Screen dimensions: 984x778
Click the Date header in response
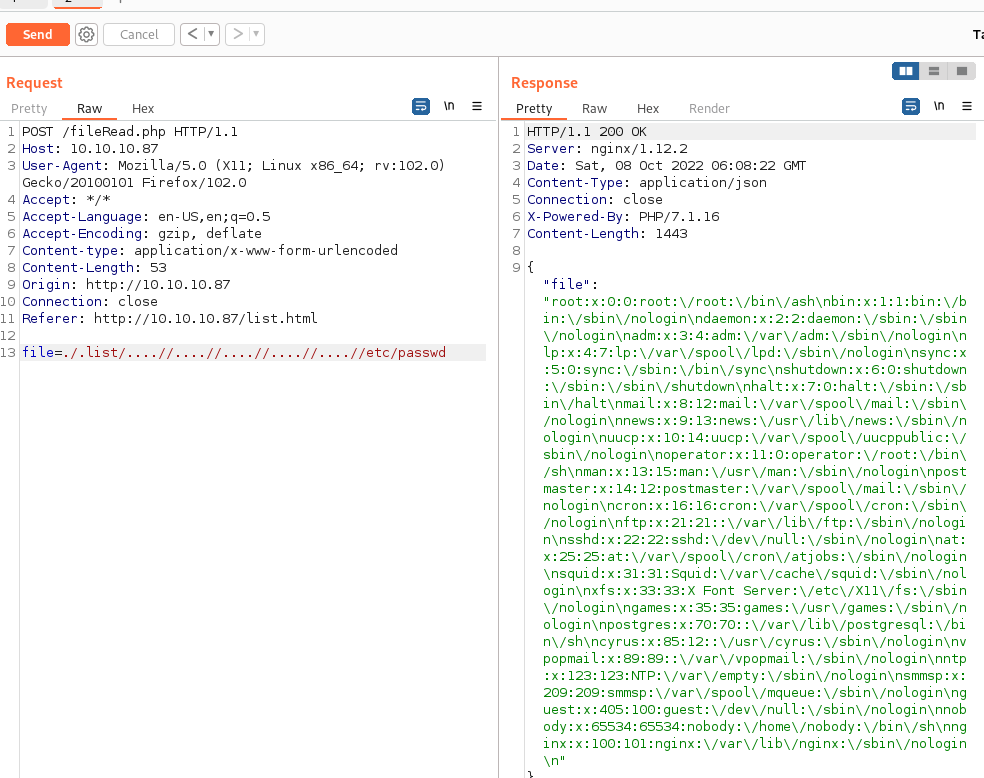tap(666, 166)
